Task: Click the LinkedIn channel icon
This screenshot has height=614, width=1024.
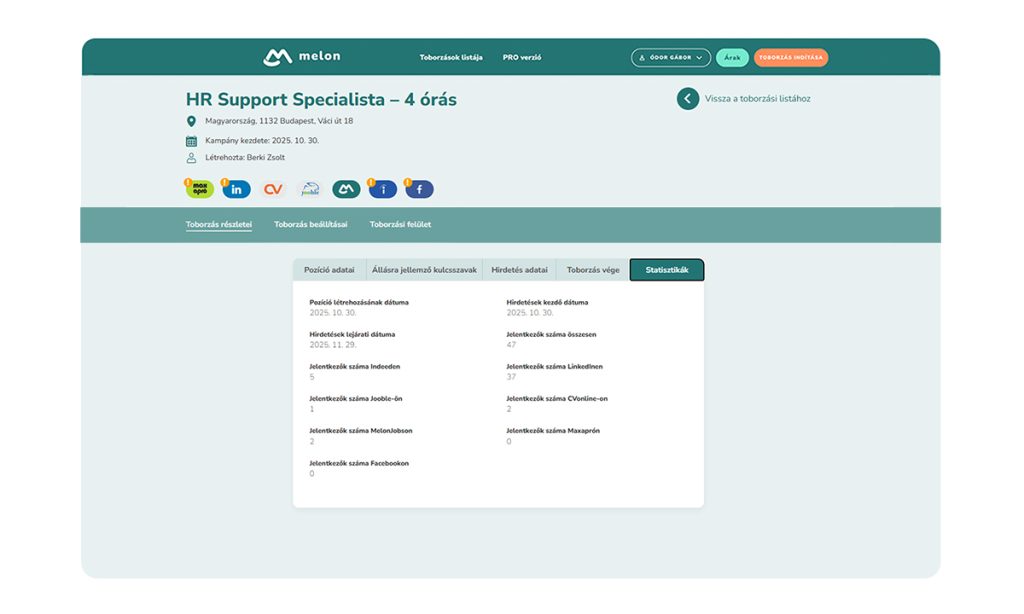Action: [237, 189]
